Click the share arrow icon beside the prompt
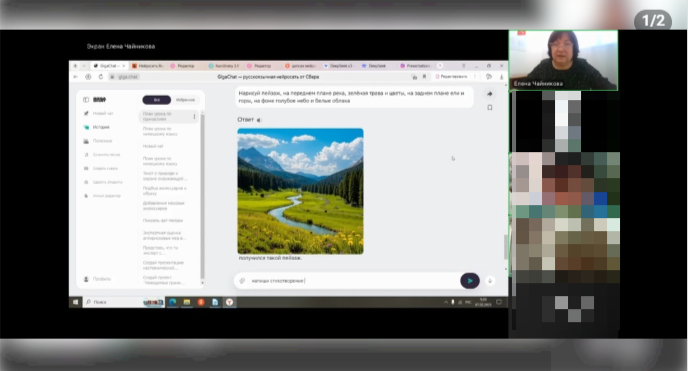 pyautogui.click(x=490, y=94)
